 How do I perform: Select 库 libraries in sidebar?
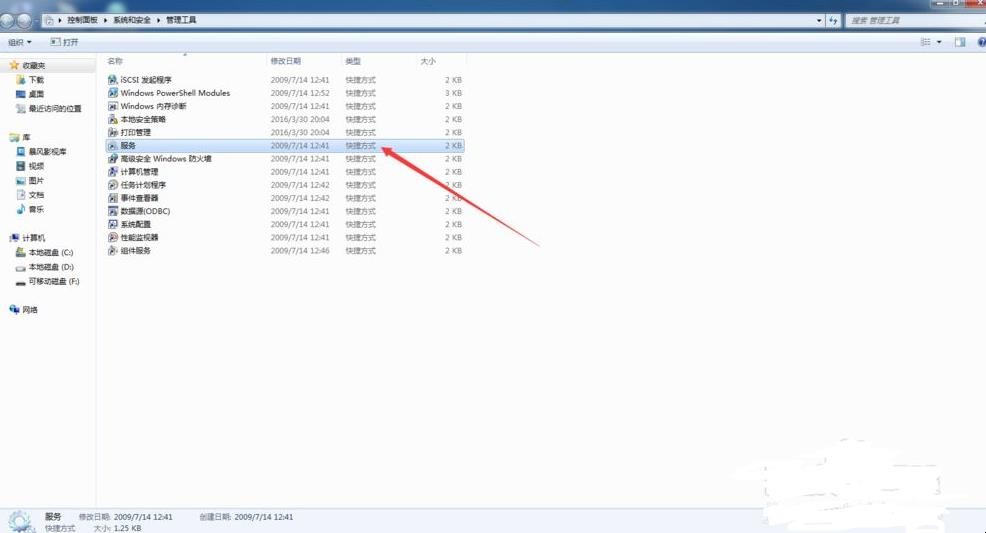[x=20, y=137]
